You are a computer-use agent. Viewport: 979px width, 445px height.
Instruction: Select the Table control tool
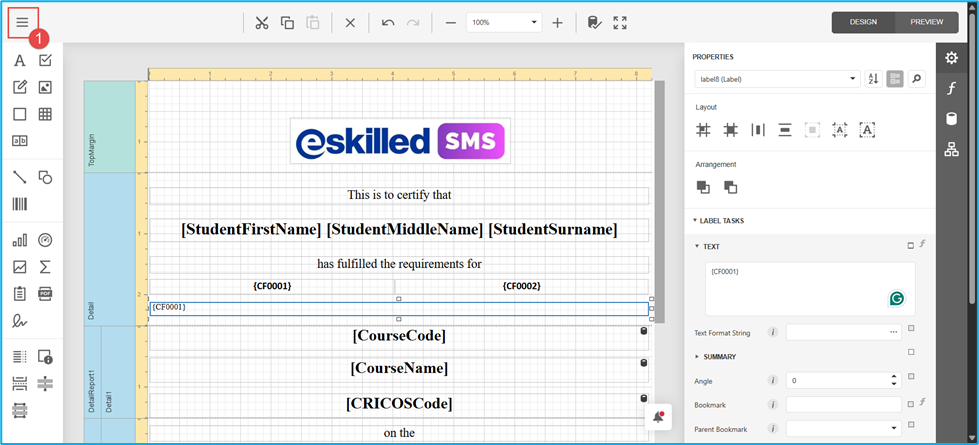[x=45, y=114]
